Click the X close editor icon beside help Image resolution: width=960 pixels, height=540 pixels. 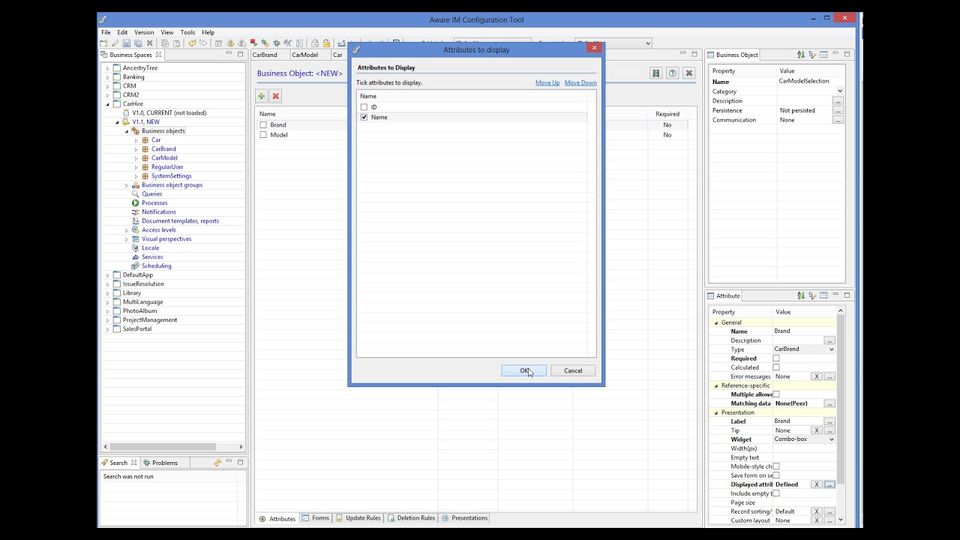(689, 73)
